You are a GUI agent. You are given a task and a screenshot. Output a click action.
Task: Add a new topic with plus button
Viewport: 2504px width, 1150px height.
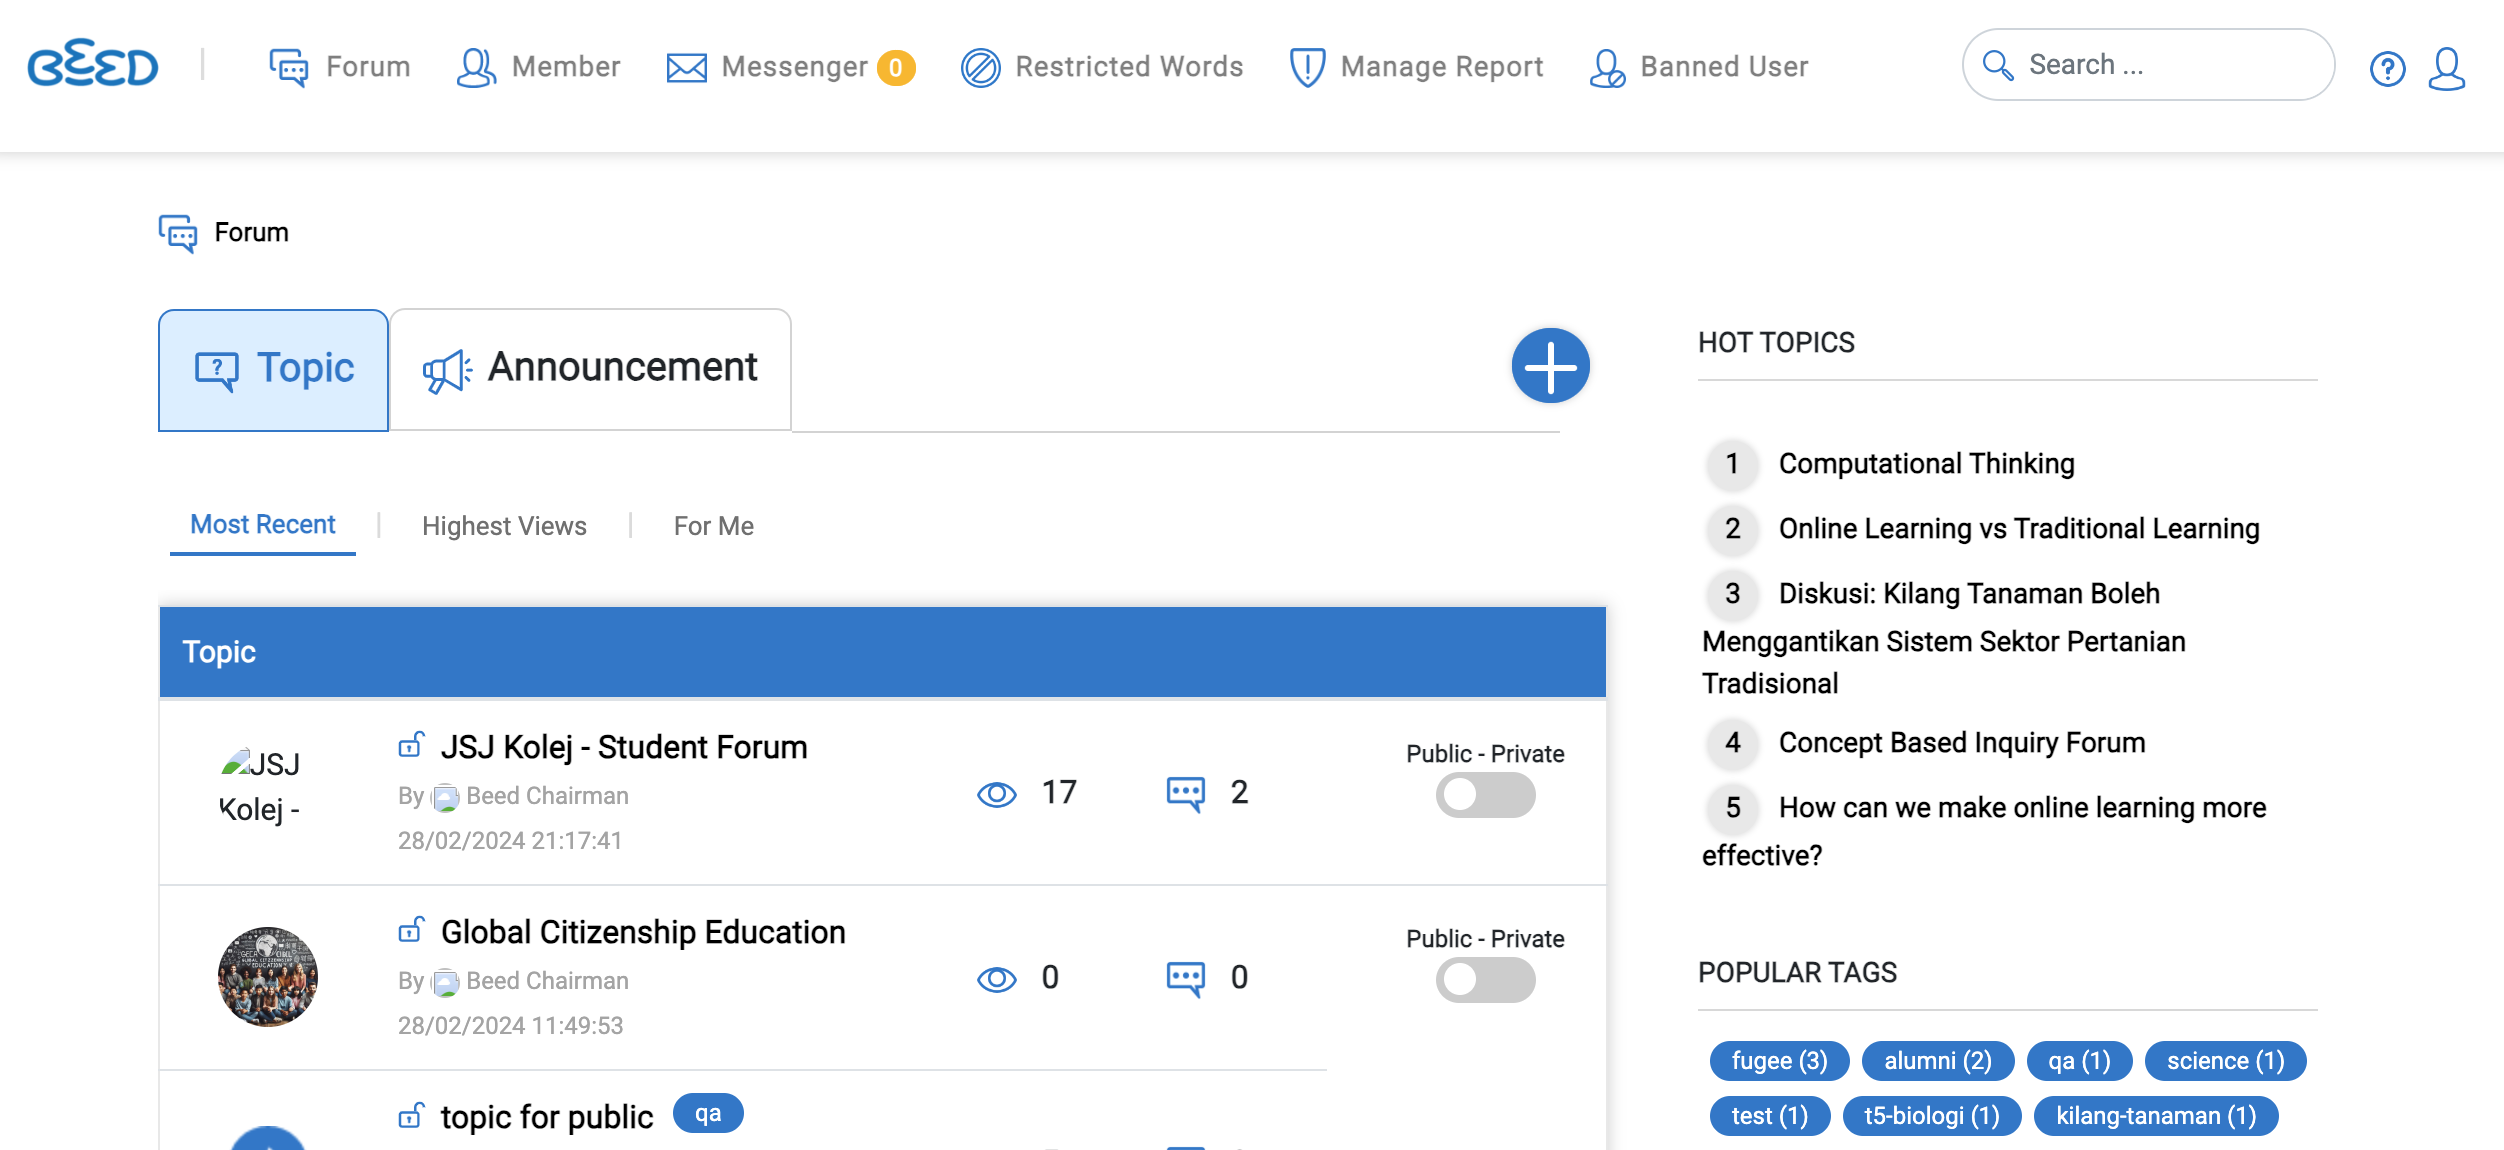tap(1550, 366)
